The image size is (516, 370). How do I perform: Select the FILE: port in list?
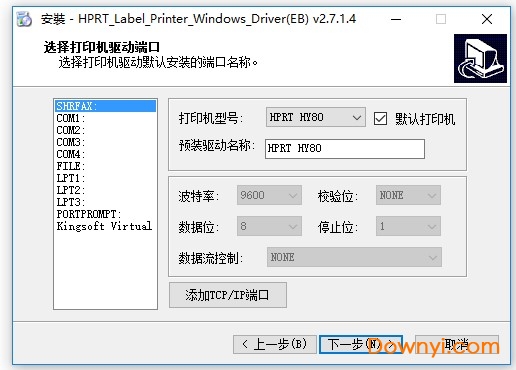[105, 166]
